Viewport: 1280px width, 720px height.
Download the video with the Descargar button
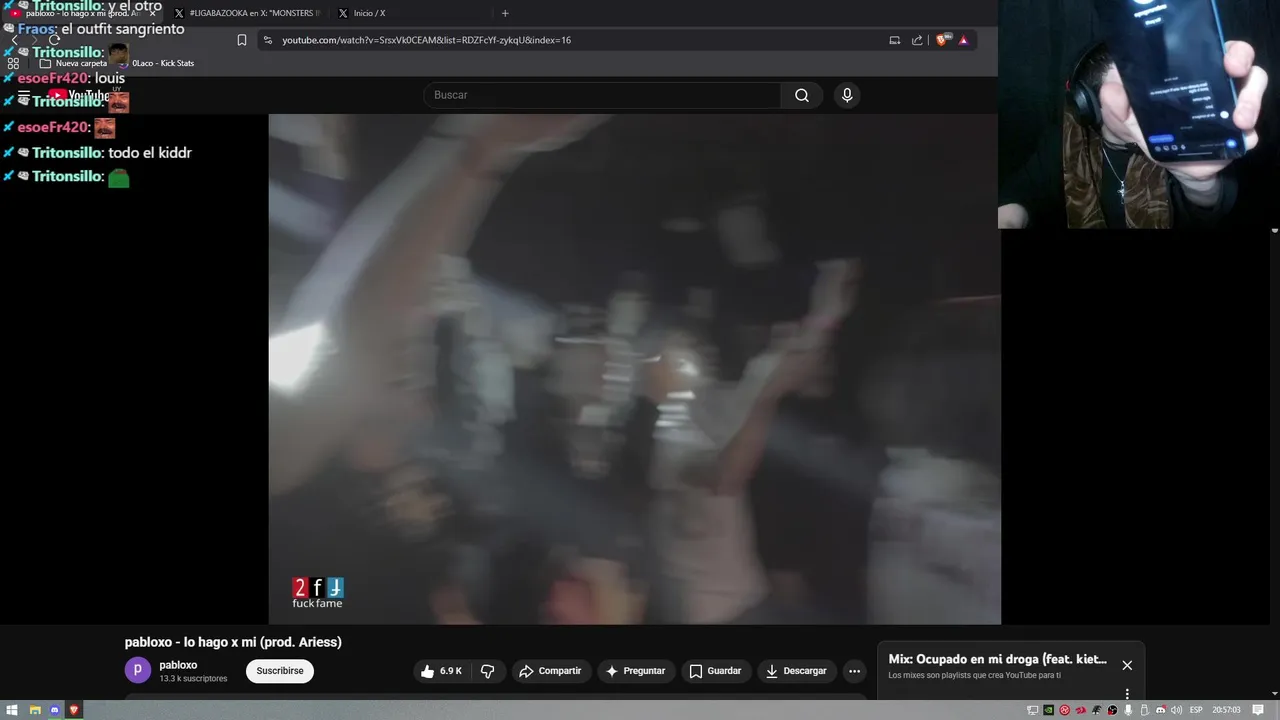796,671
